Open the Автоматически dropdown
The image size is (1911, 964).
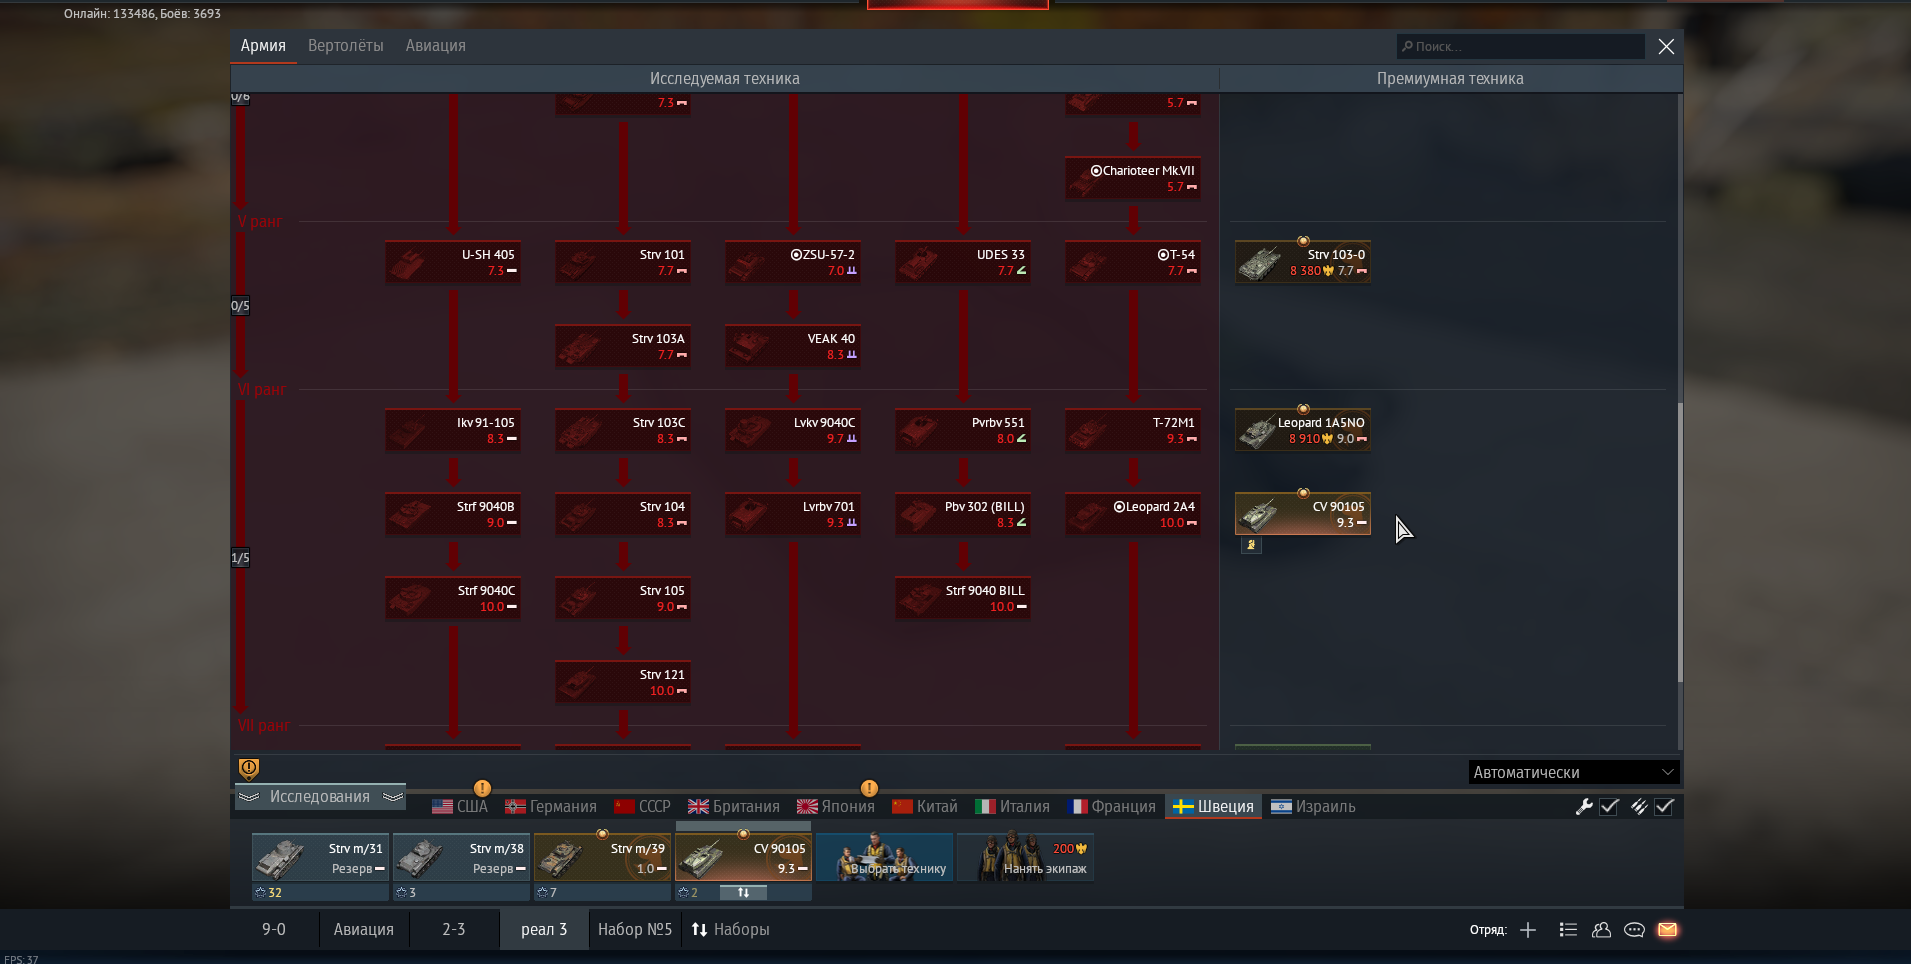click(1573, 772)
